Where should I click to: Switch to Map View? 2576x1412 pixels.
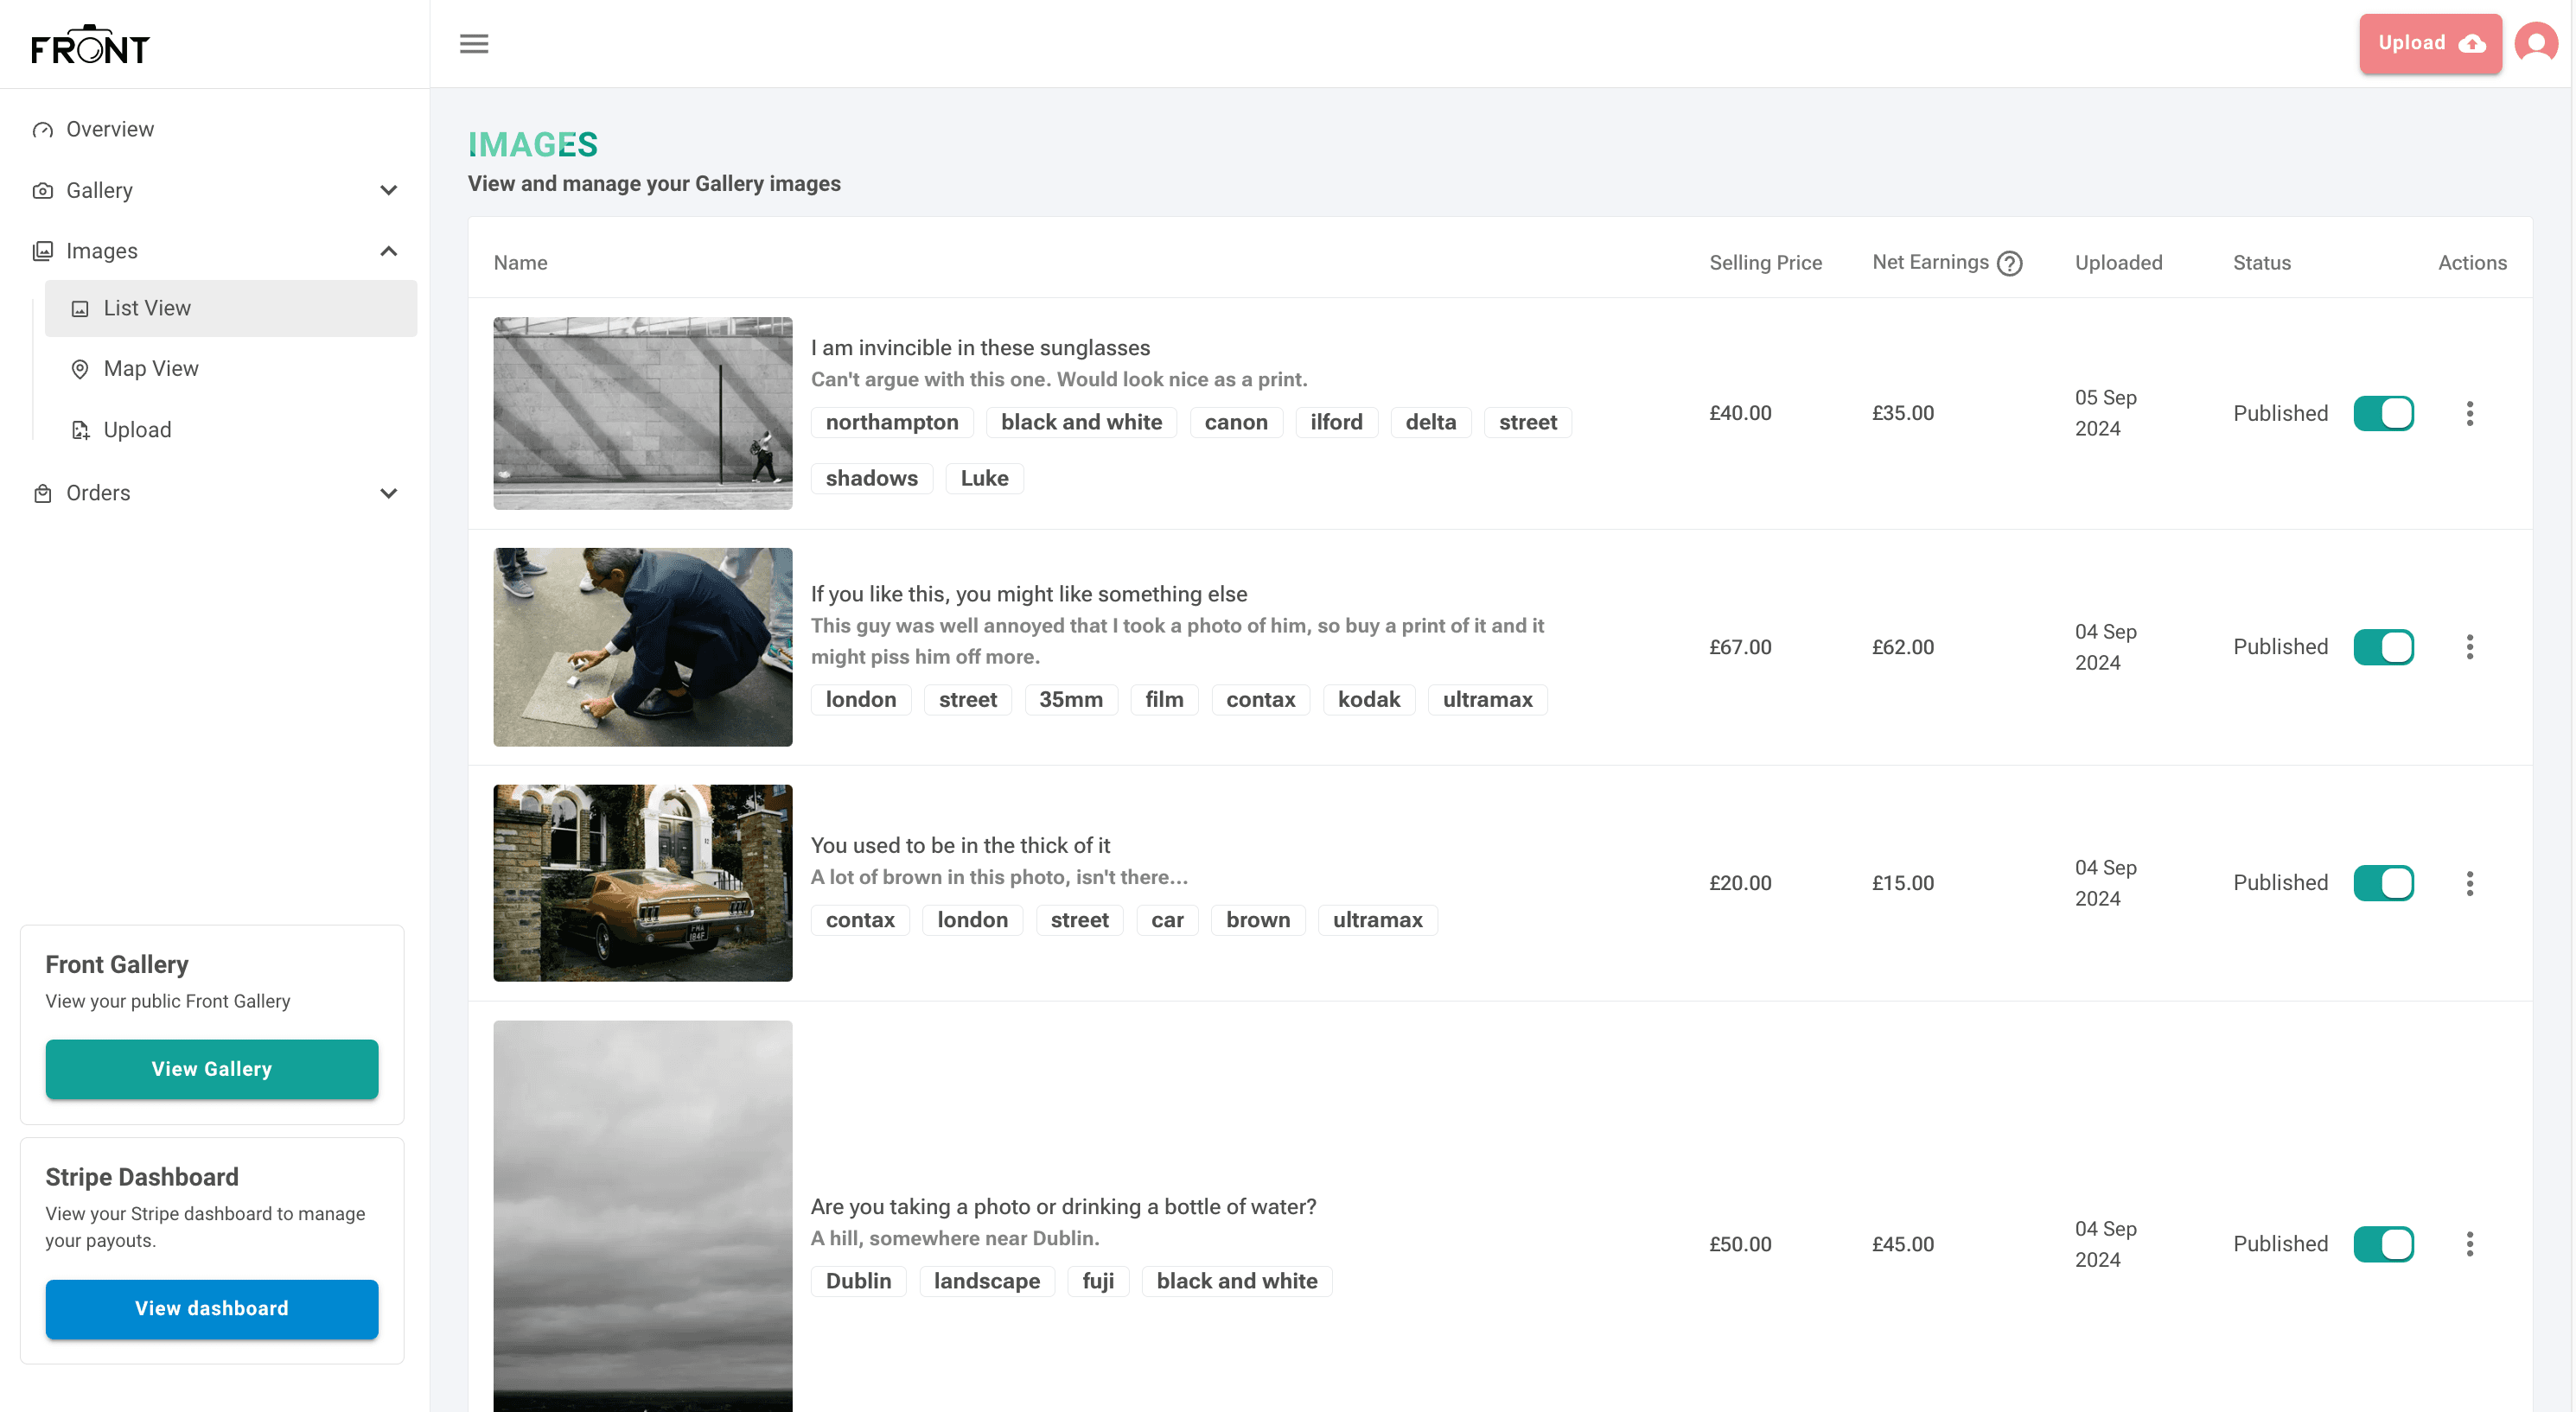[231, 369]
